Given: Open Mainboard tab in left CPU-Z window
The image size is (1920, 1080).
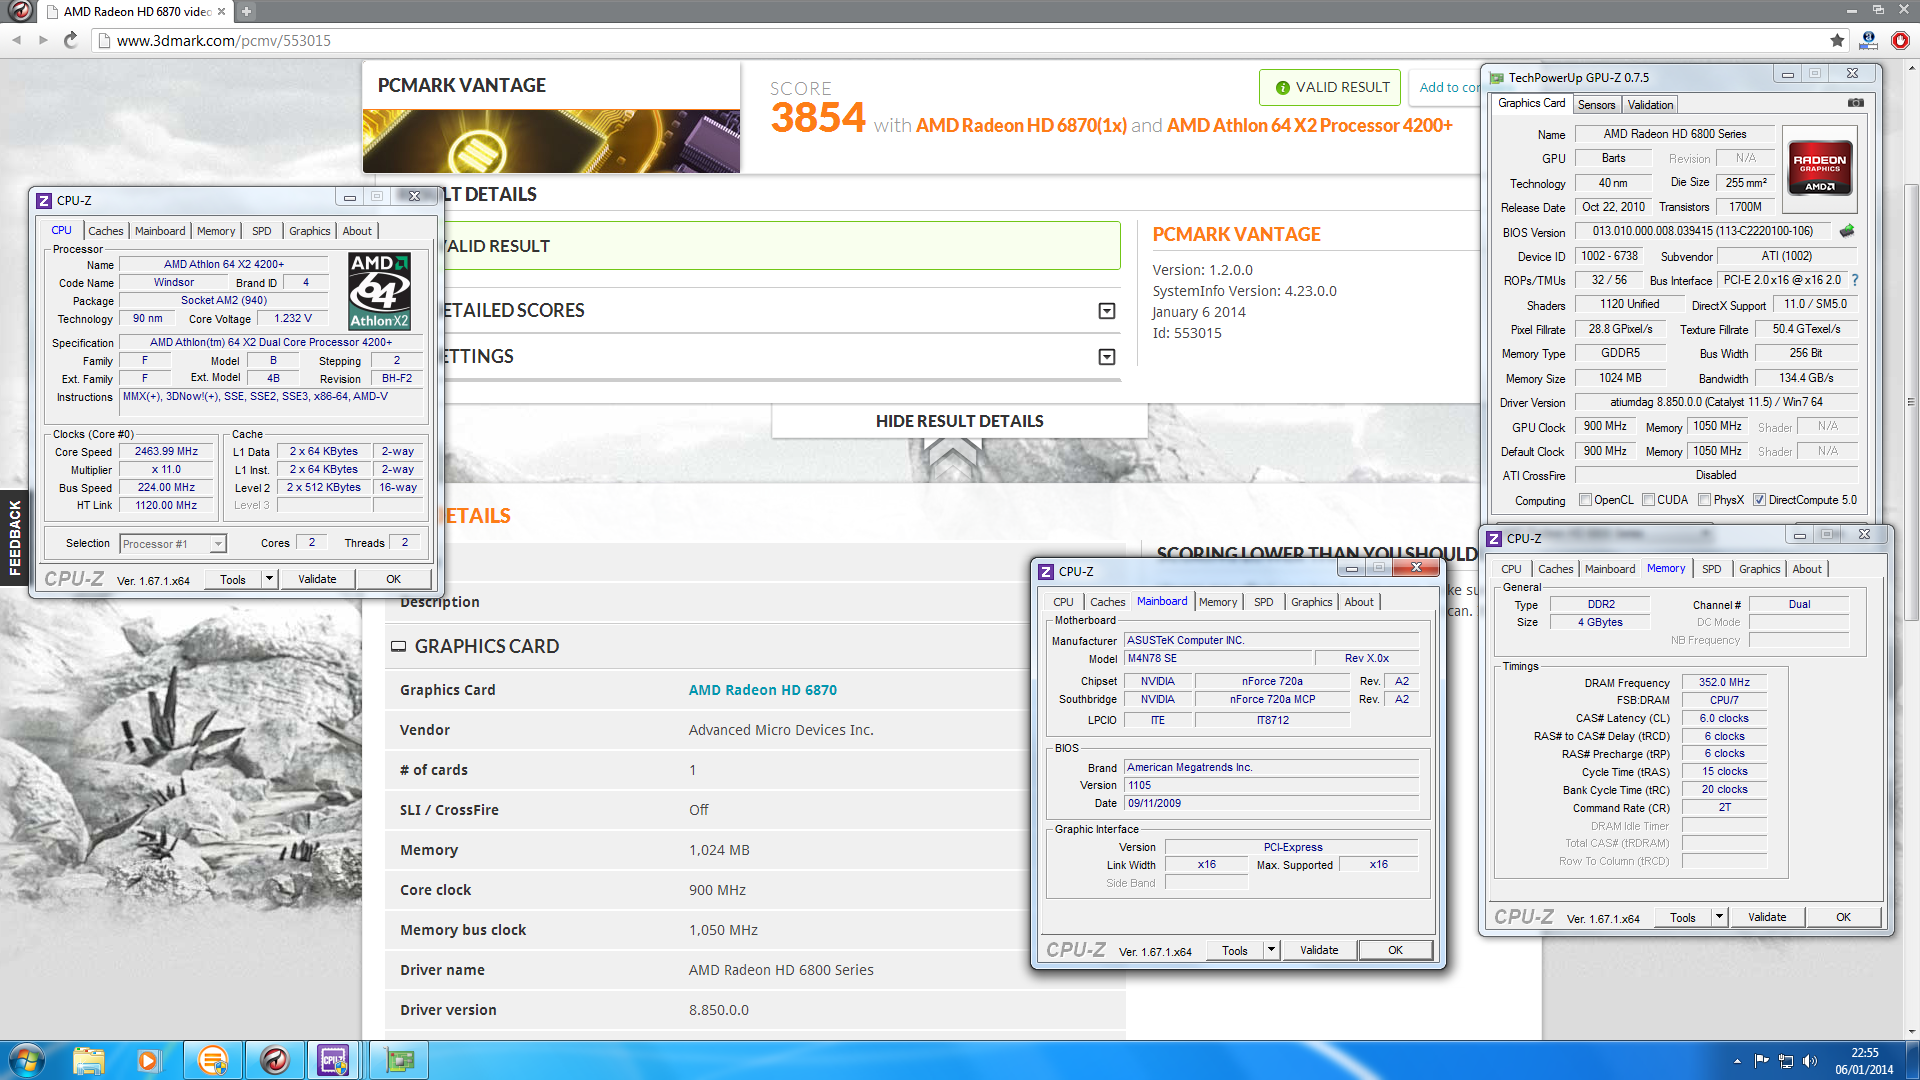Looking at the screenshot, I should click(x=160, y=231).
